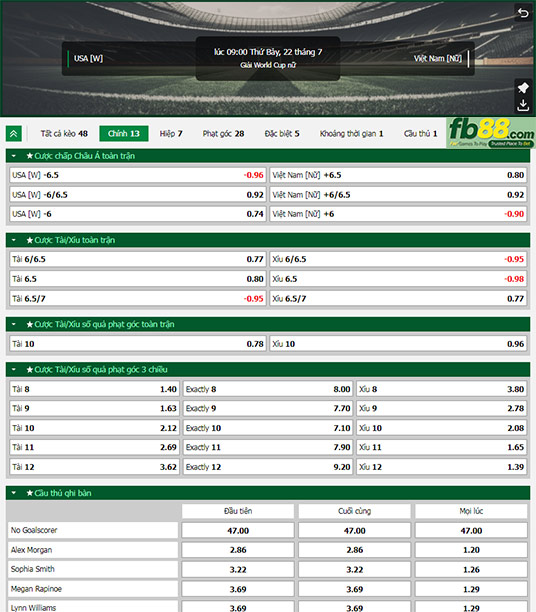This screenshot has height=612, width=536.
Task: Select Tất cả kèo 48 tab
Action: pos(64,133)
